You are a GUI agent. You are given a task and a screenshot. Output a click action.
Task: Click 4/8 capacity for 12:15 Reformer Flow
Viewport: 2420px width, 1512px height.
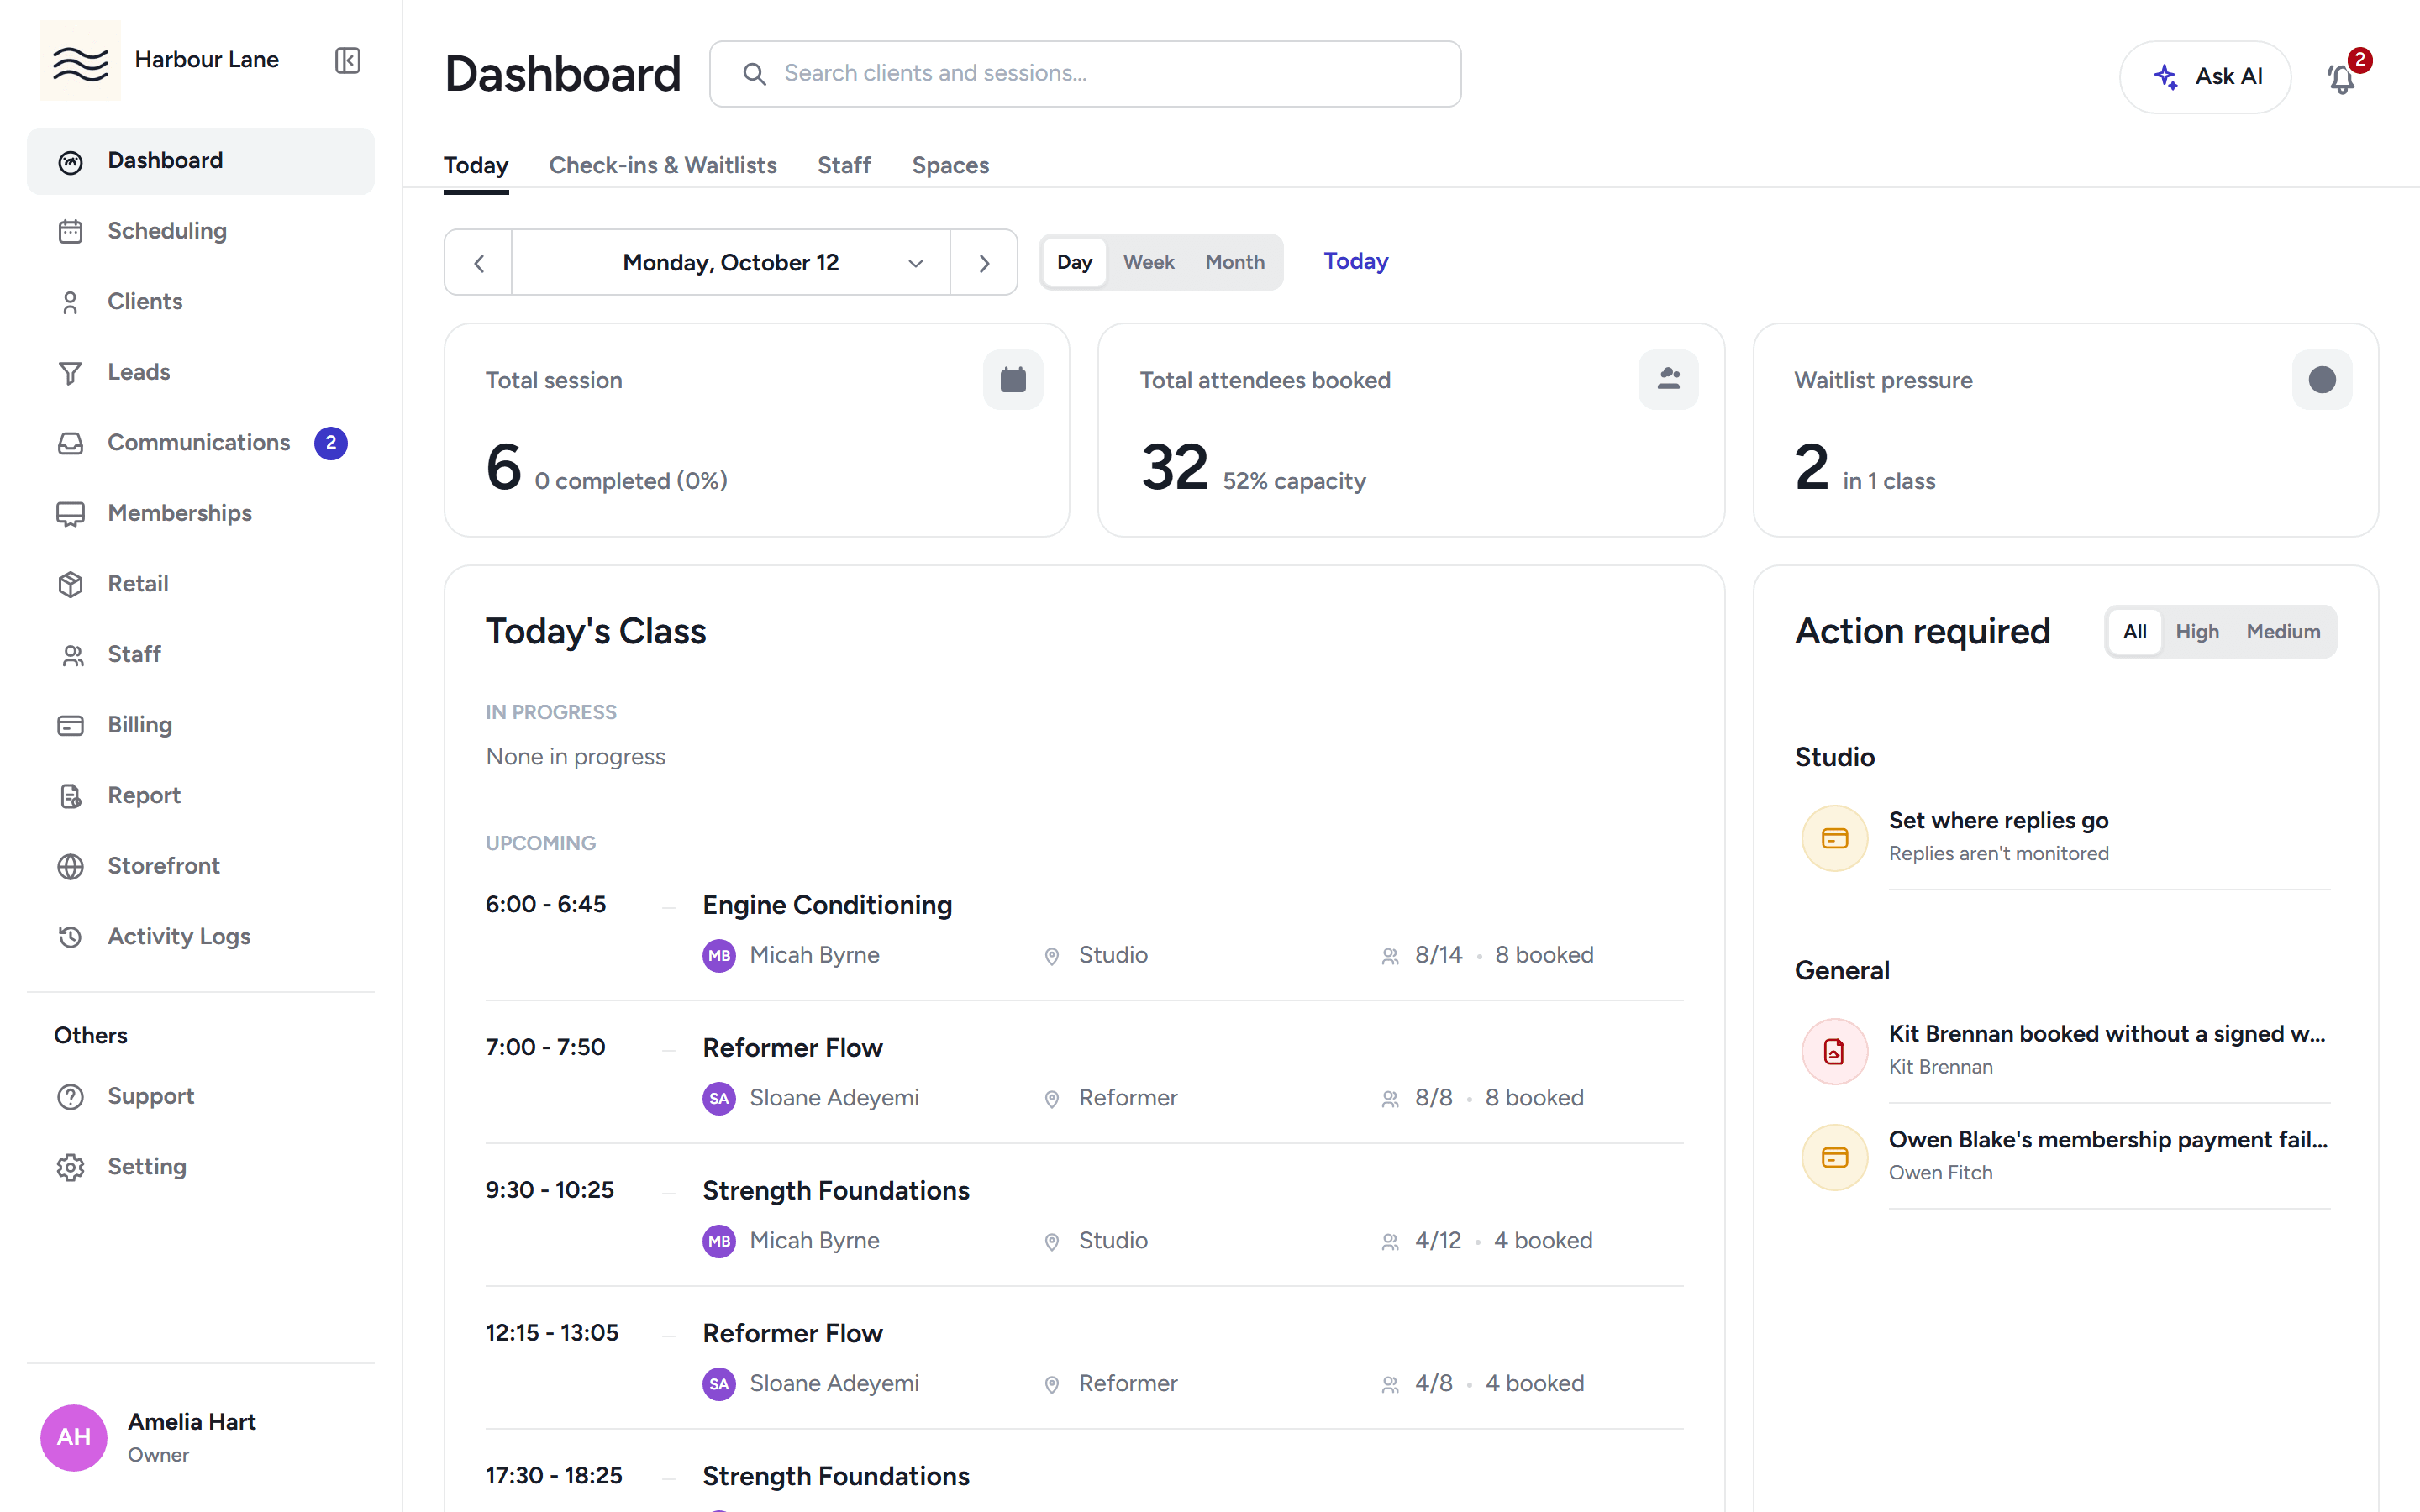1433,1384
